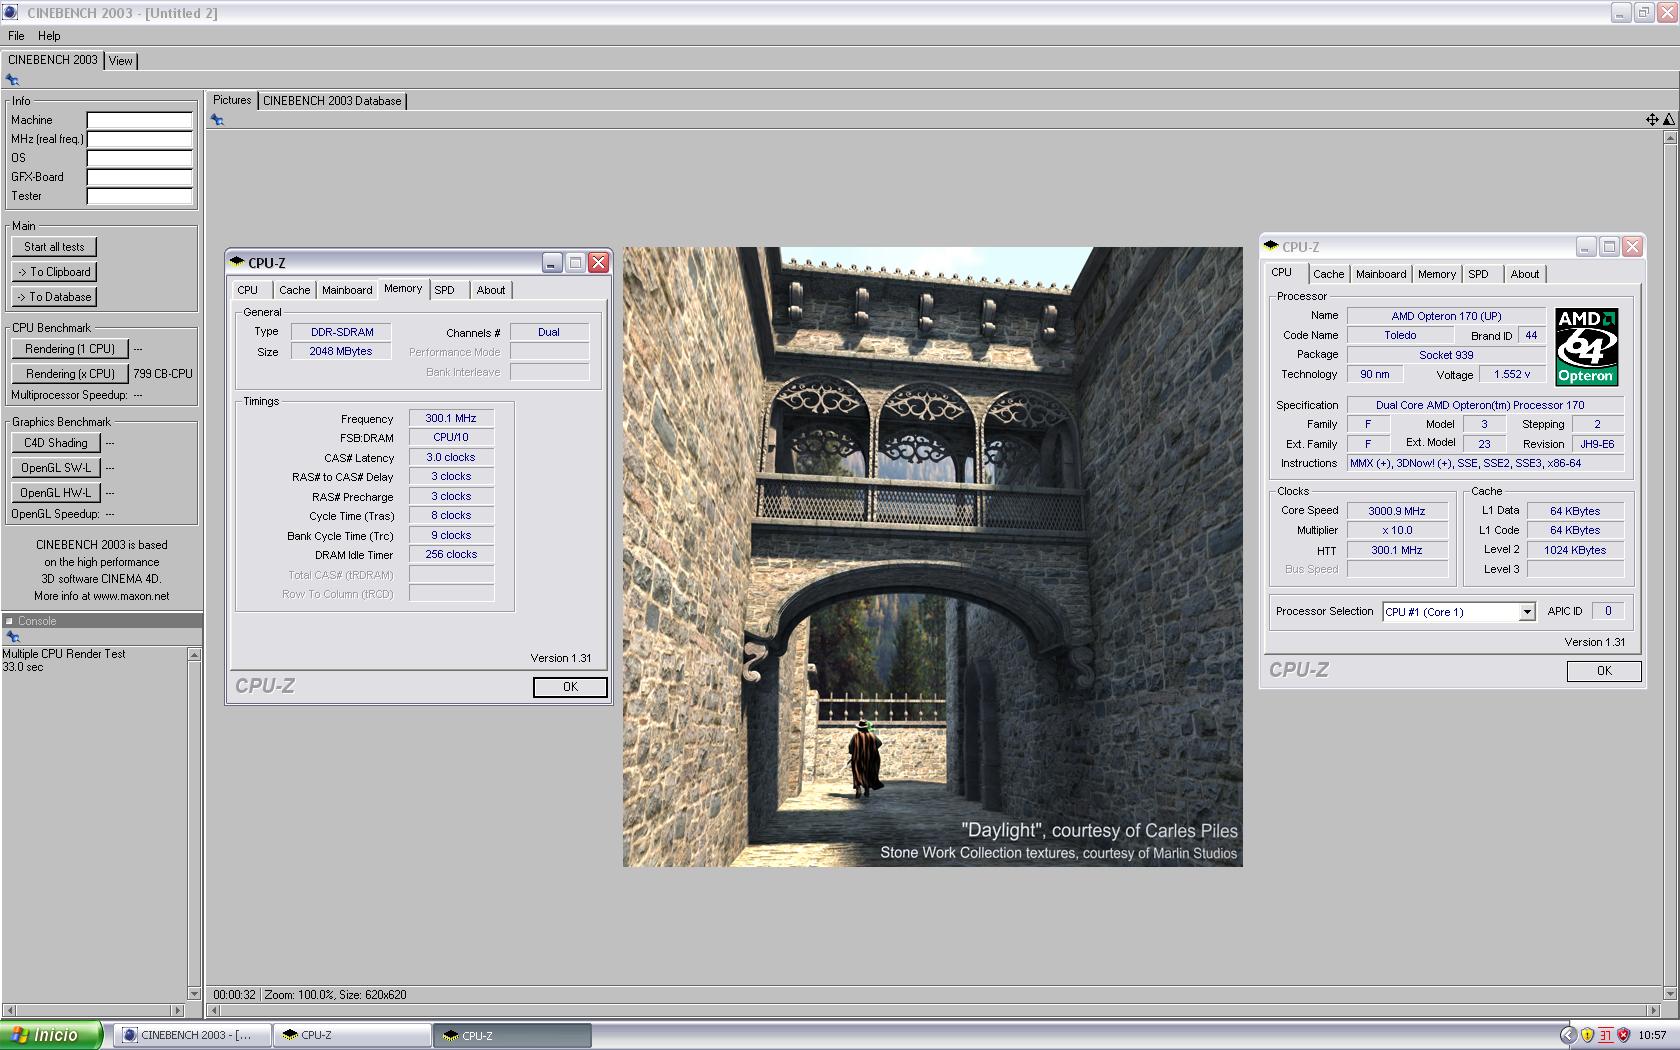Image resolution: width=1680 pixels, height=1050 pixels.
Task: Open the Processor Selection dropdown
Action: [1459, 612]
